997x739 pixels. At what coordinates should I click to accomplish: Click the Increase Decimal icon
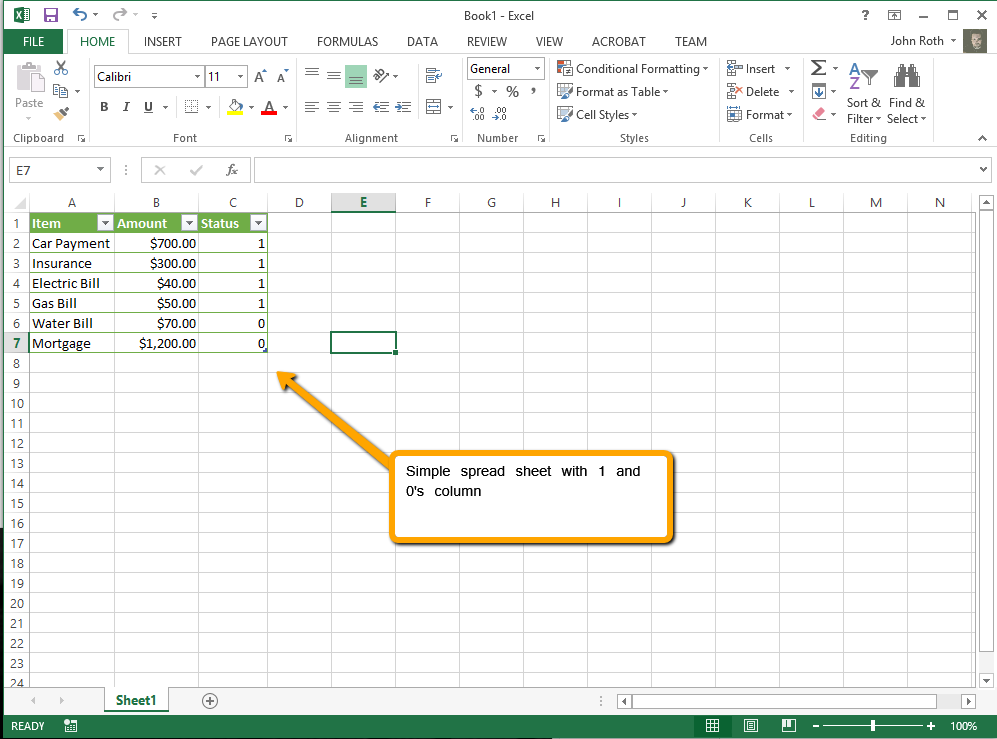[x=475, y=113]
